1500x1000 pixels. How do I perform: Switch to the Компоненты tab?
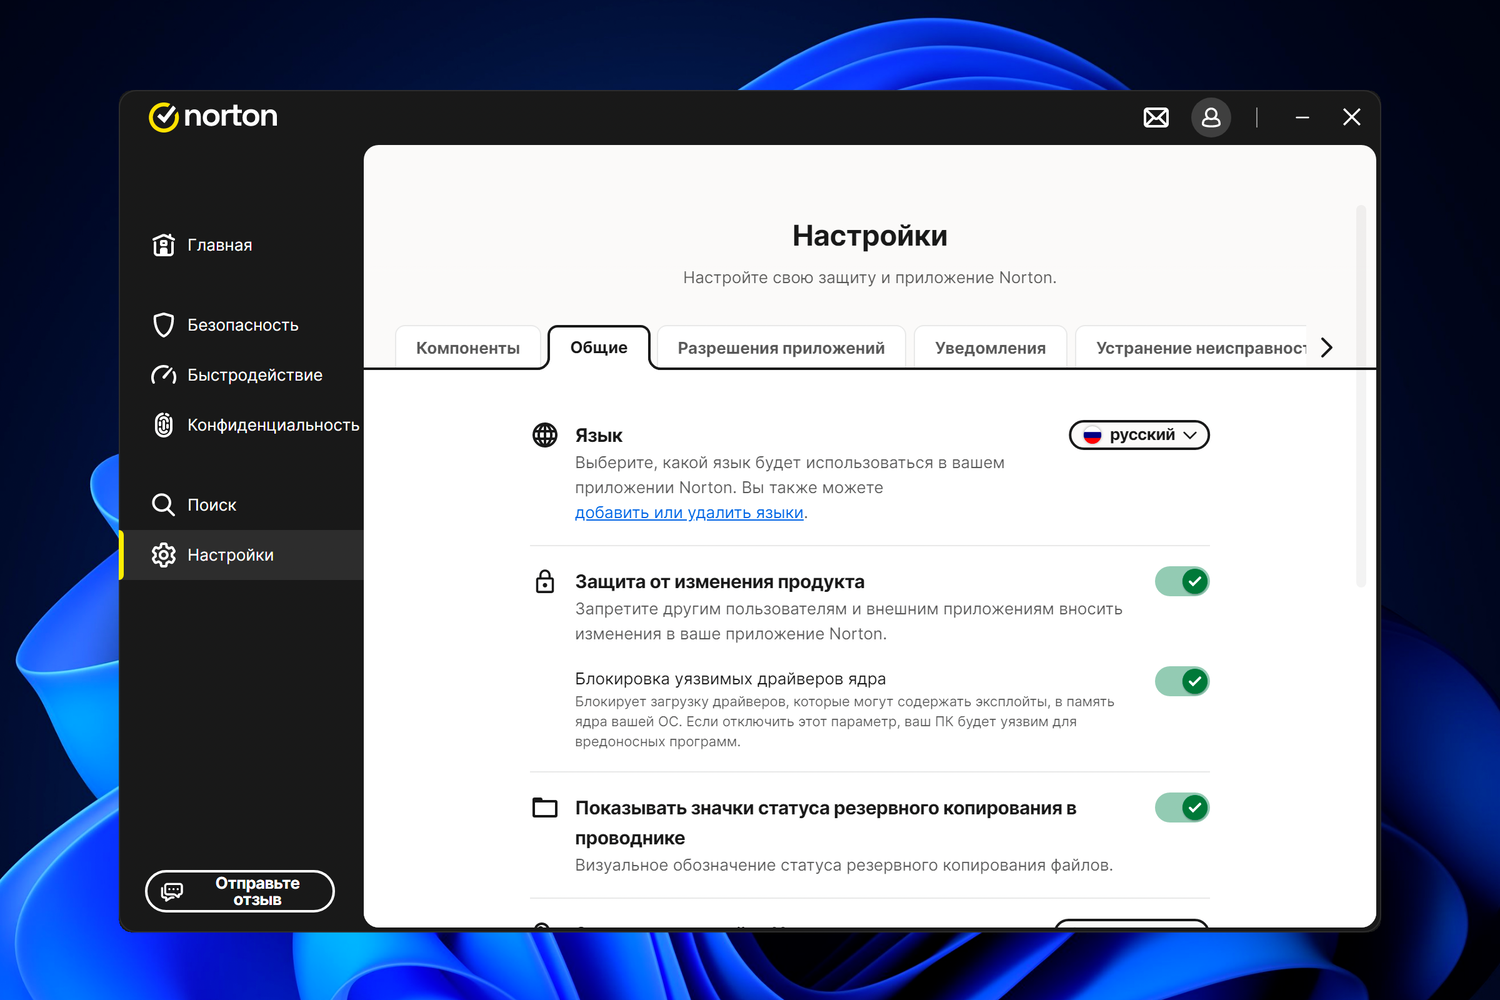(468, 348)
